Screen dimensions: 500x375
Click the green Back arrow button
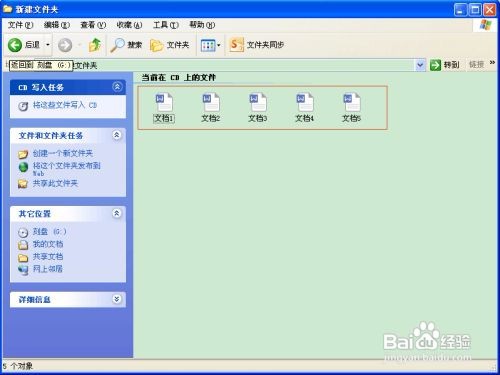pos(15,45)
